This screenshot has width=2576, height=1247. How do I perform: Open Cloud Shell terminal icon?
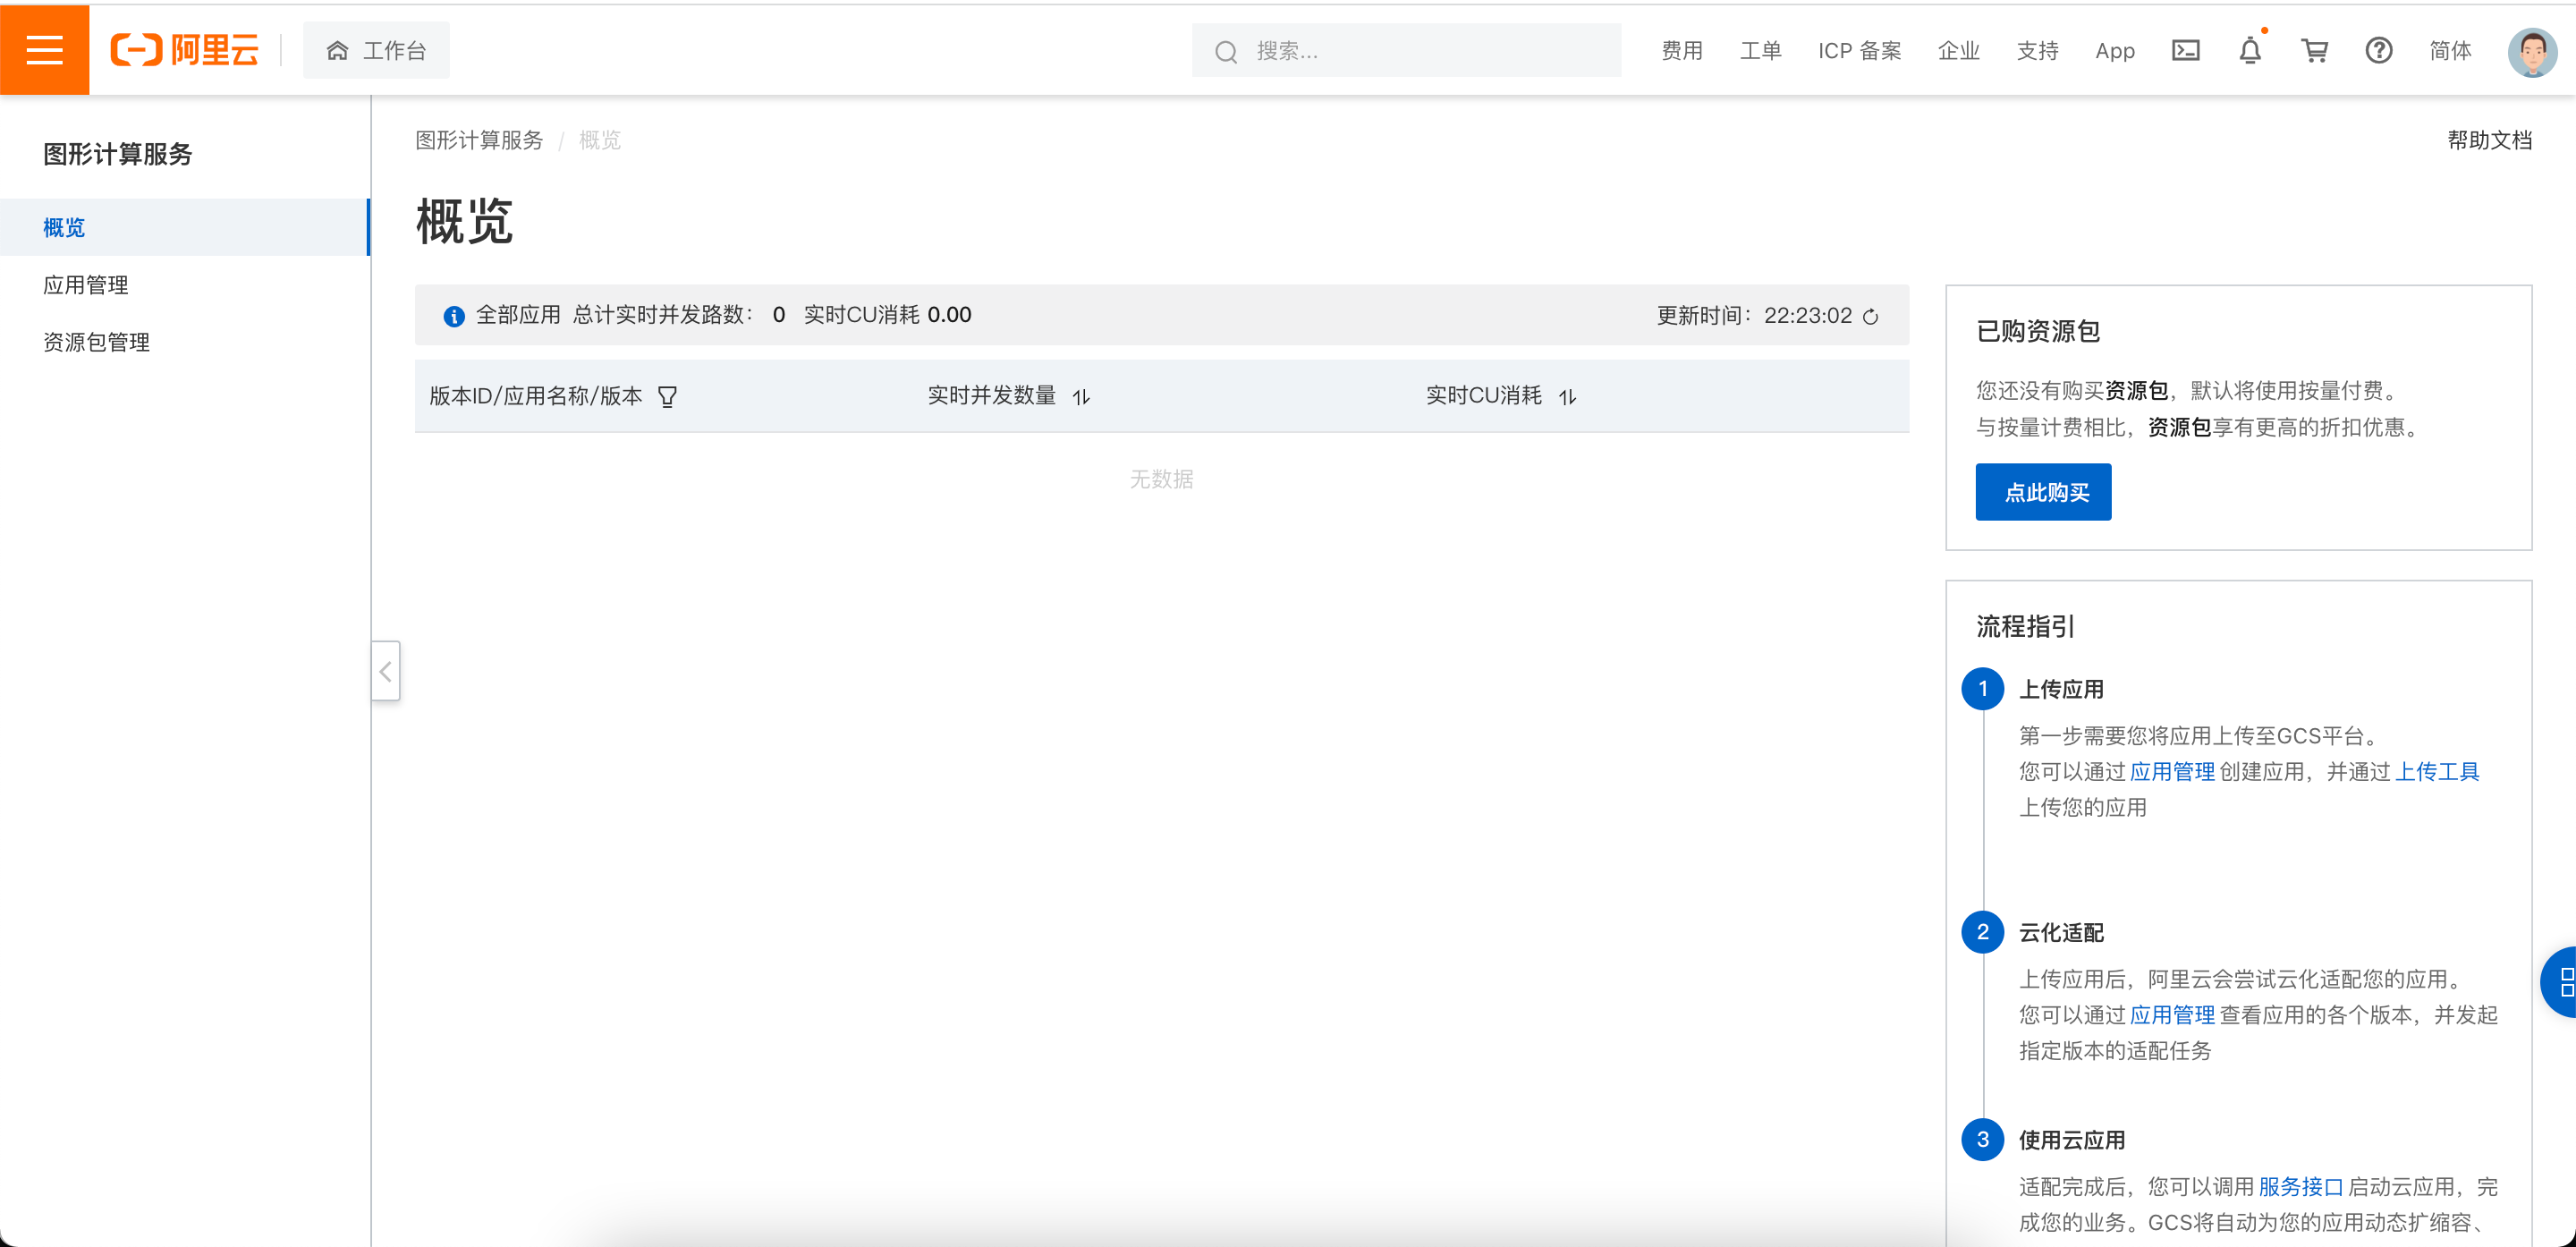point(2185,50)
